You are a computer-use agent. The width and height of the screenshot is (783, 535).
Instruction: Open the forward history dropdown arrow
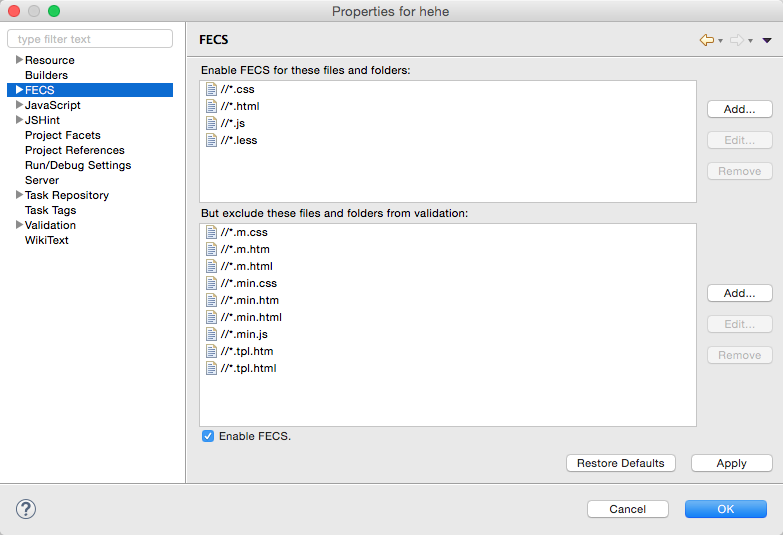pos(750,41)
